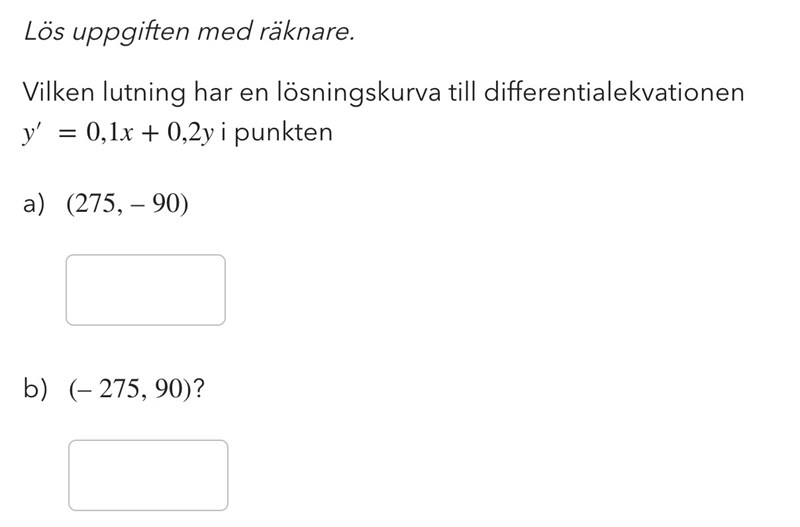Click the point (275, – 90)
Image resolution: width=800 pixels, height=527 pixels.
(x=127, y=204)
